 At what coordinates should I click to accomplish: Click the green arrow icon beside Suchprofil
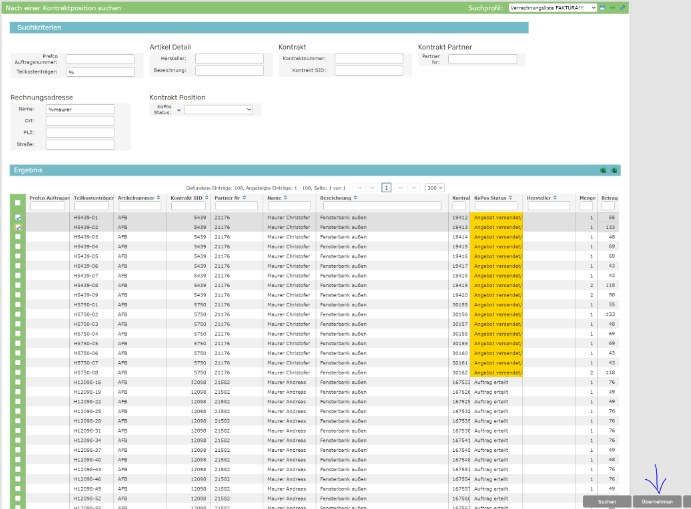pos(612,7)
